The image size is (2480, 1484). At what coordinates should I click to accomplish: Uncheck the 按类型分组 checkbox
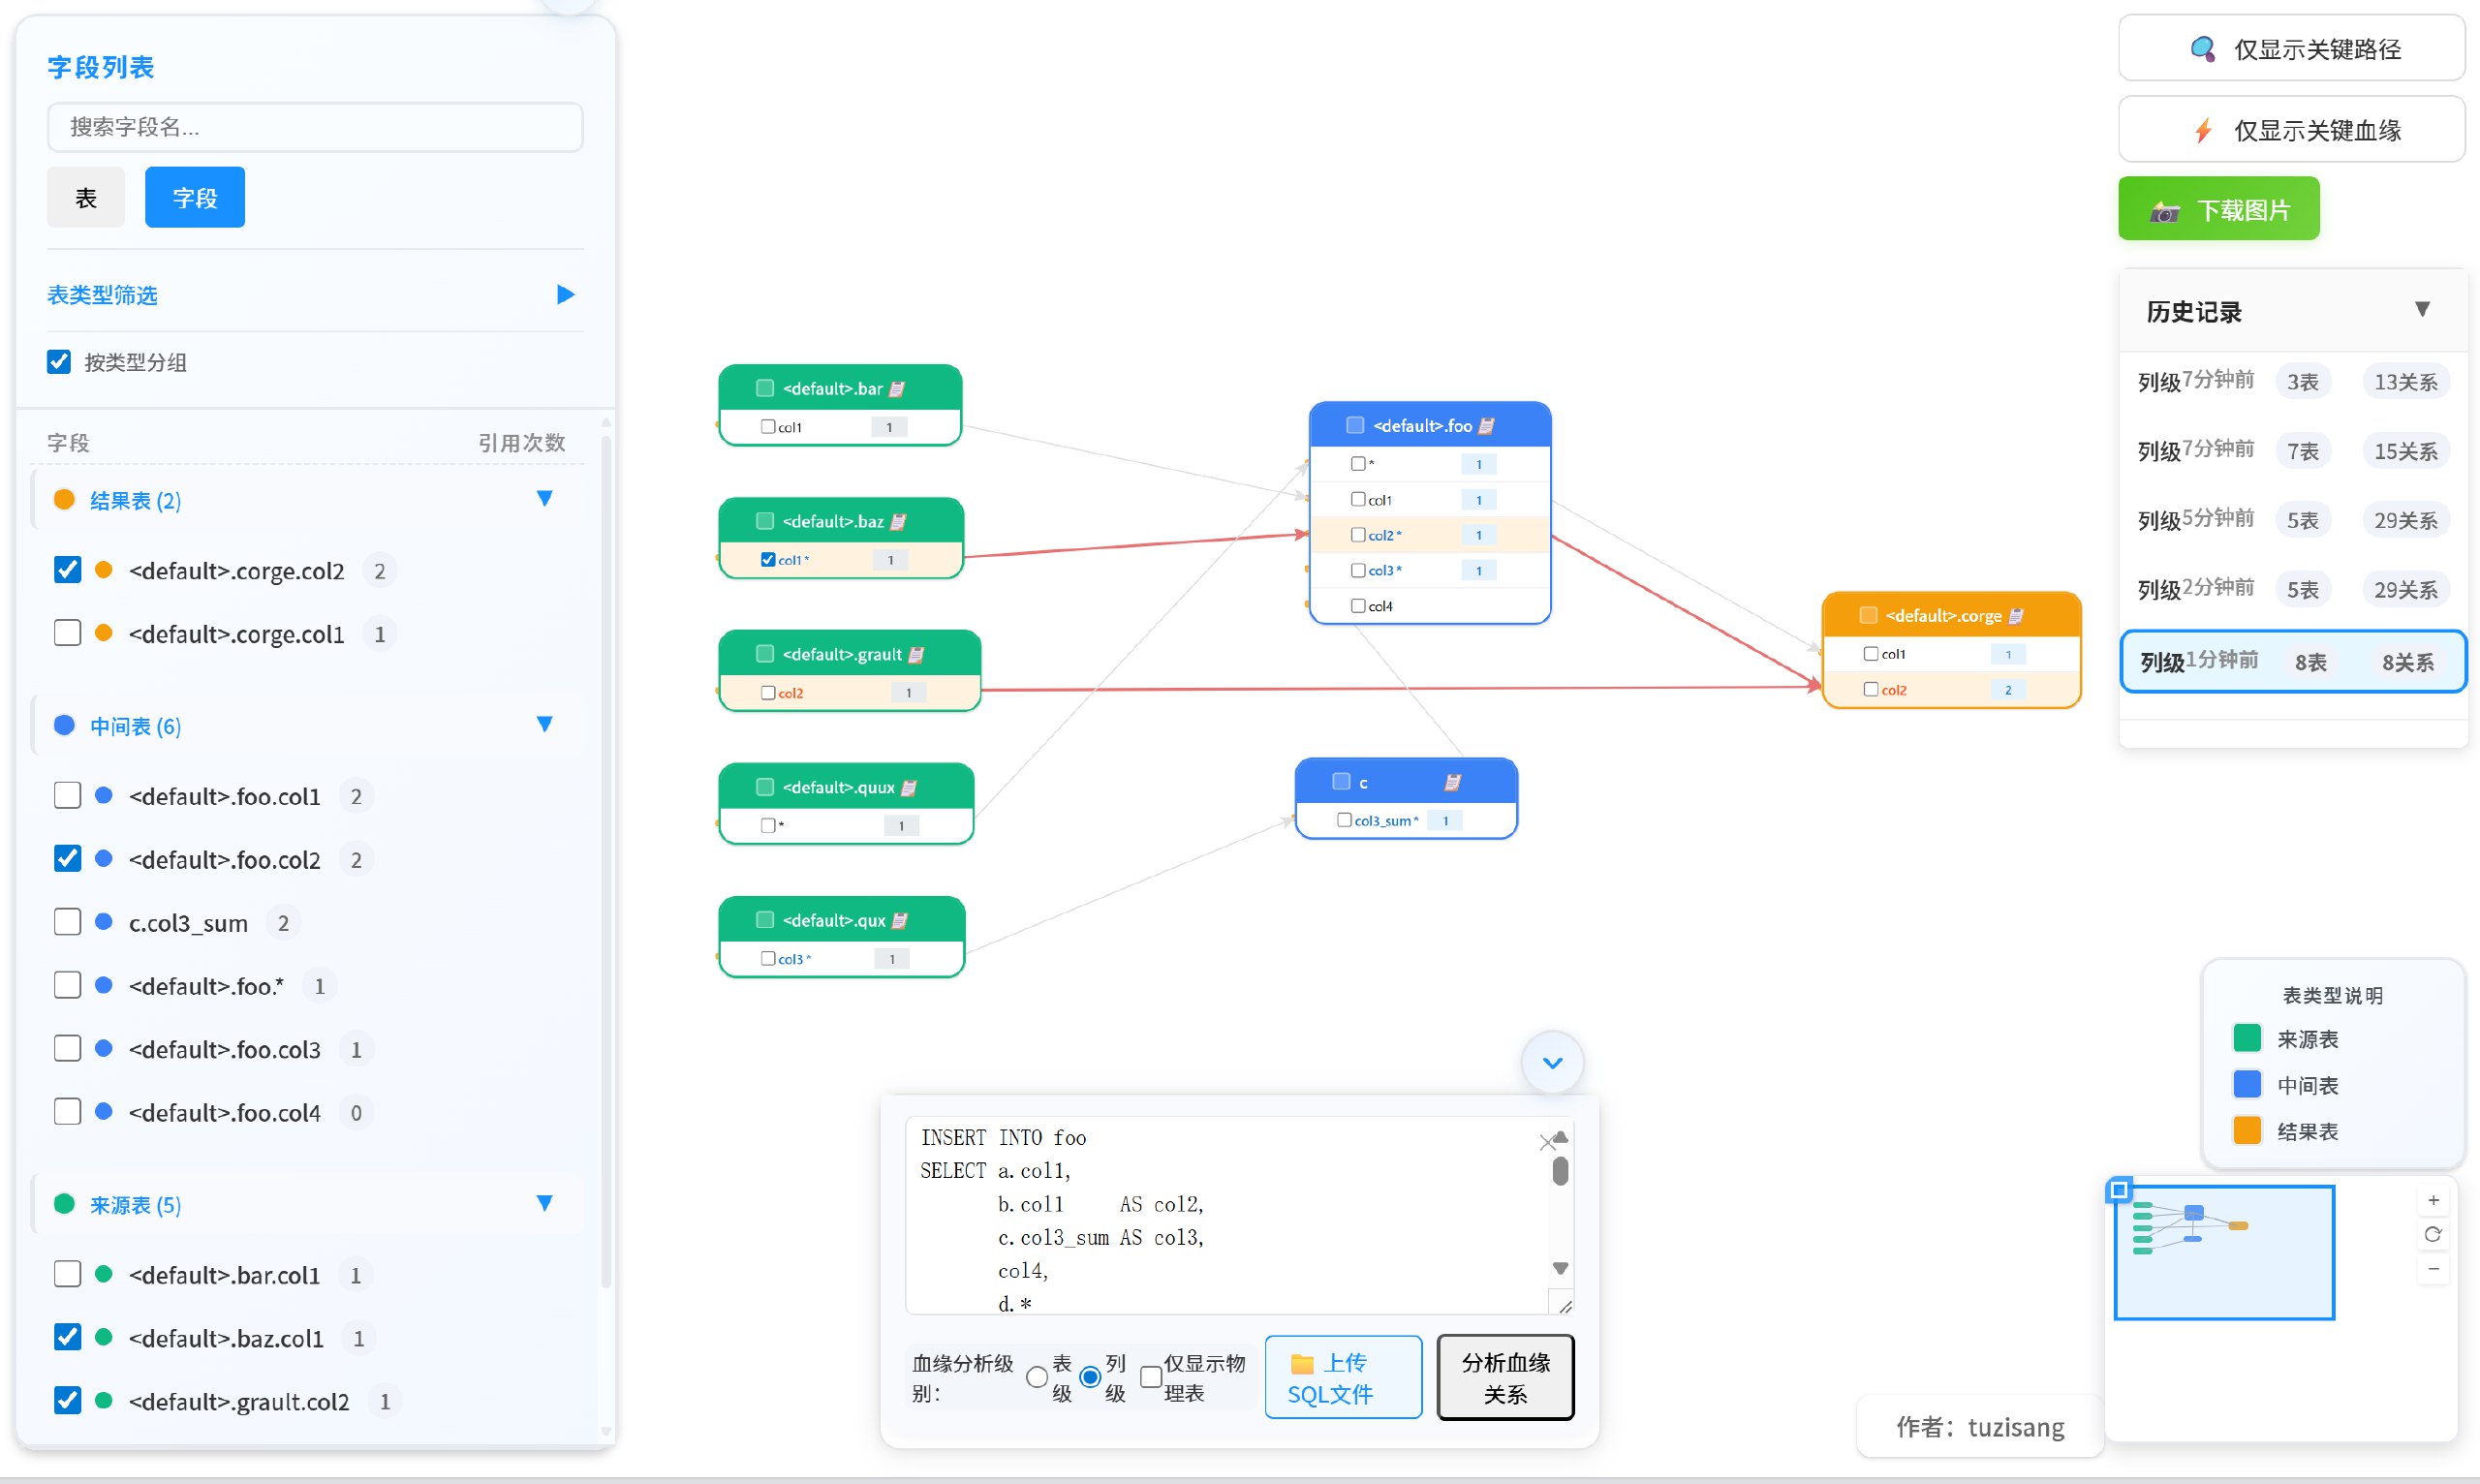click(x=59, y=362)
